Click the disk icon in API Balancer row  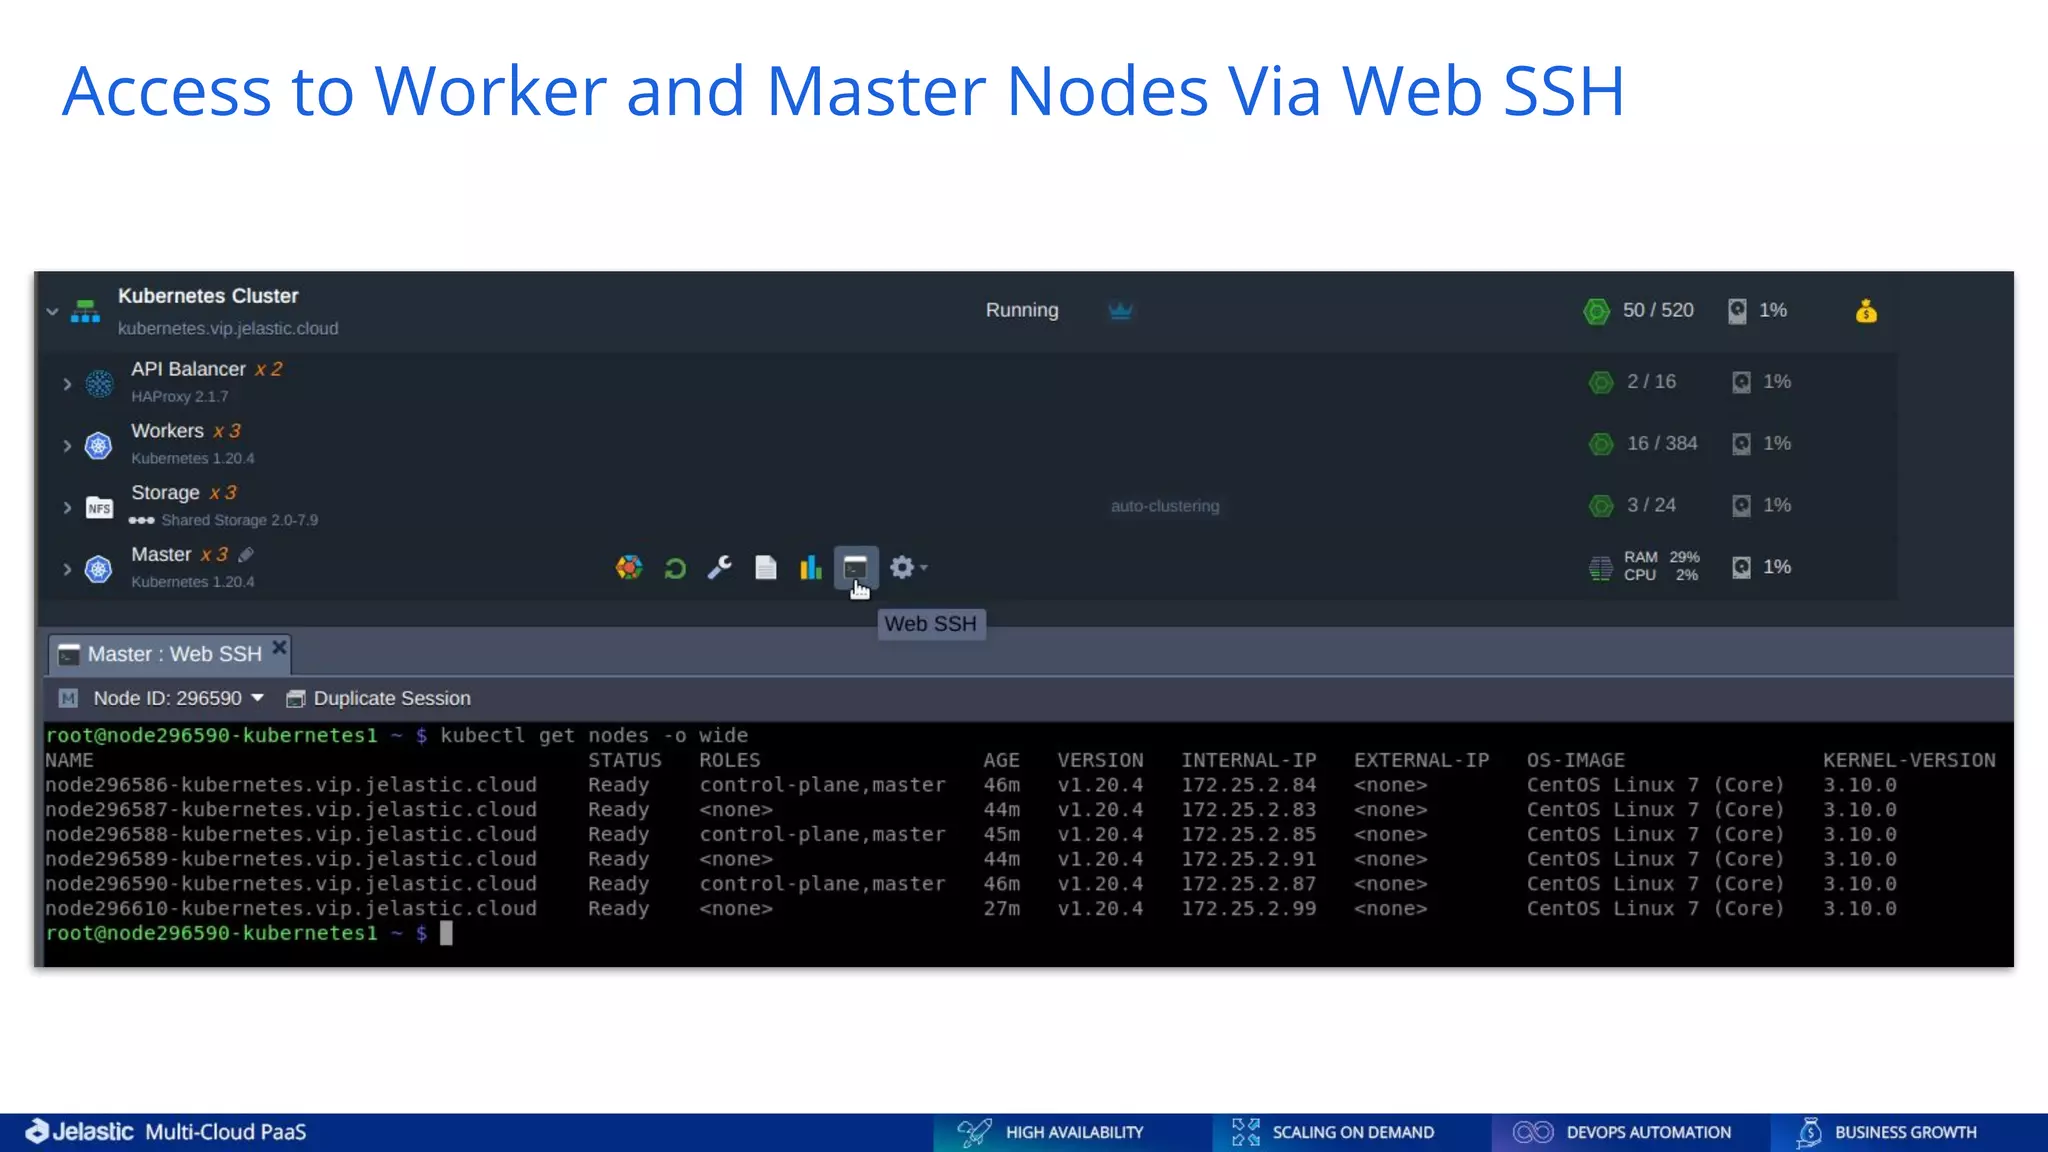tap(1741, 382)
